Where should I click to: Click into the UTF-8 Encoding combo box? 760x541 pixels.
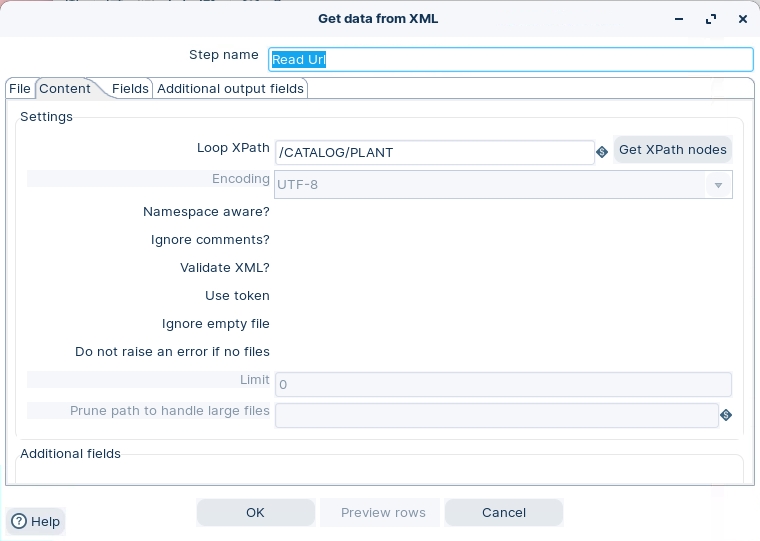pos(490,185)
